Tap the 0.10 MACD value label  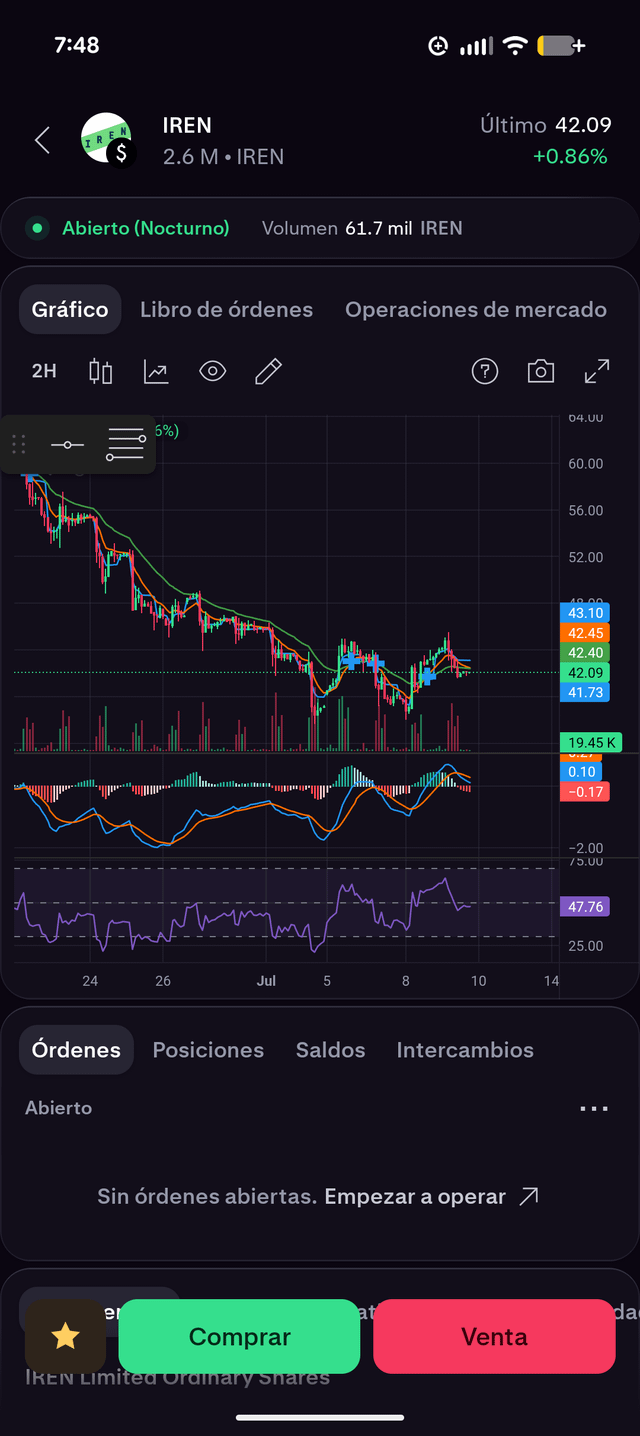coord(582,772)
